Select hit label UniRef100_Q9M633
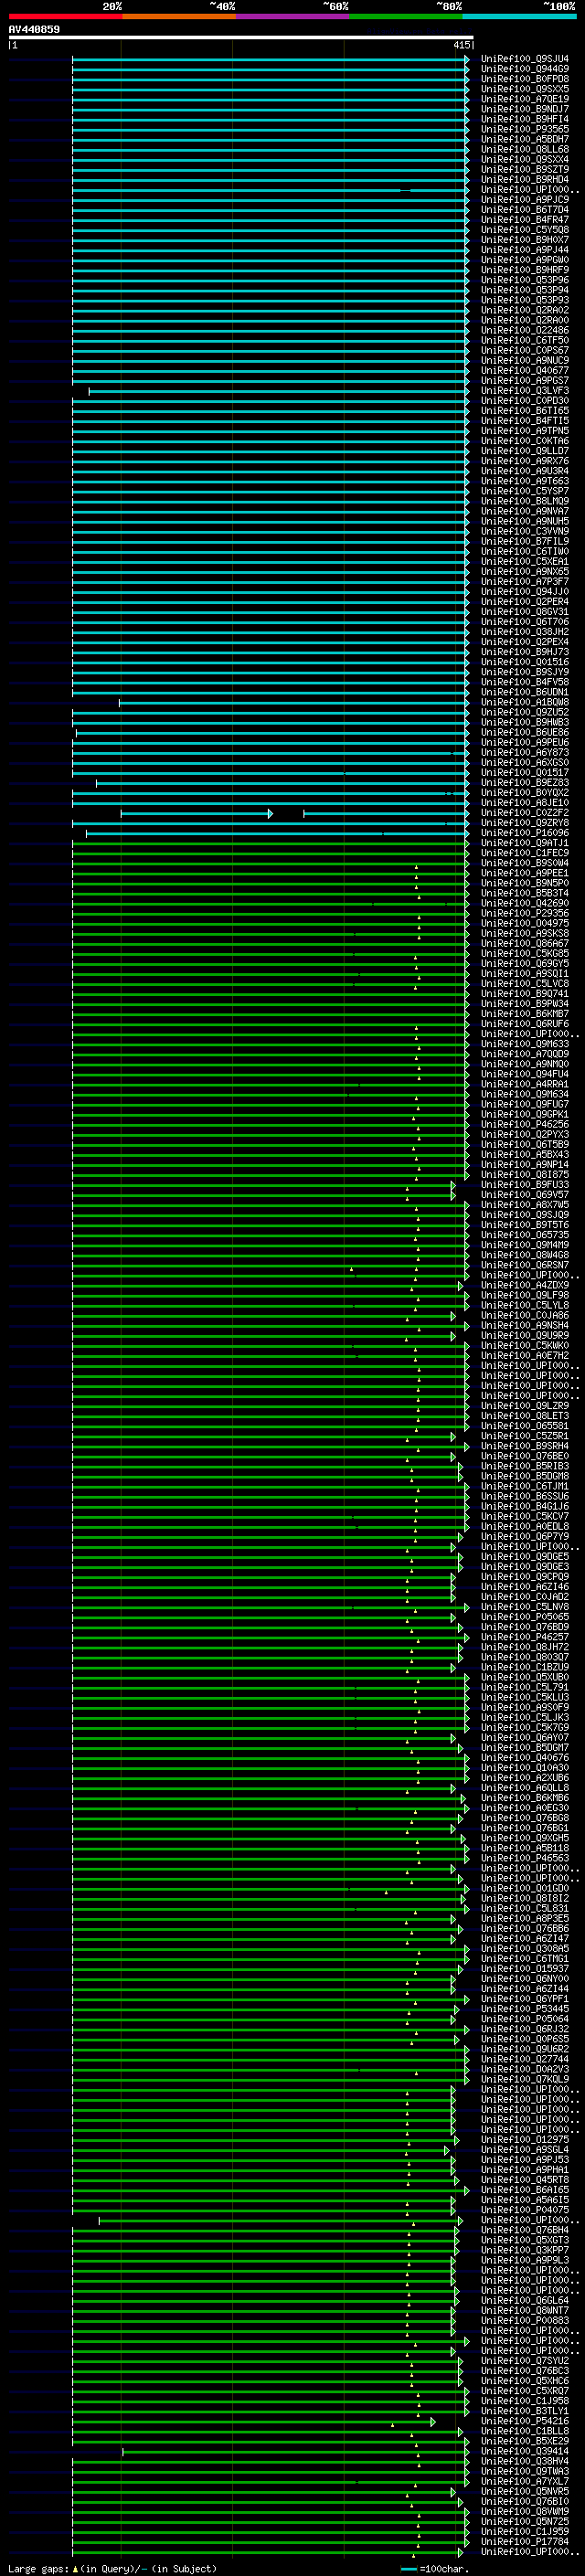This screenshot has height=2576, width=585. pos(525,1044)
